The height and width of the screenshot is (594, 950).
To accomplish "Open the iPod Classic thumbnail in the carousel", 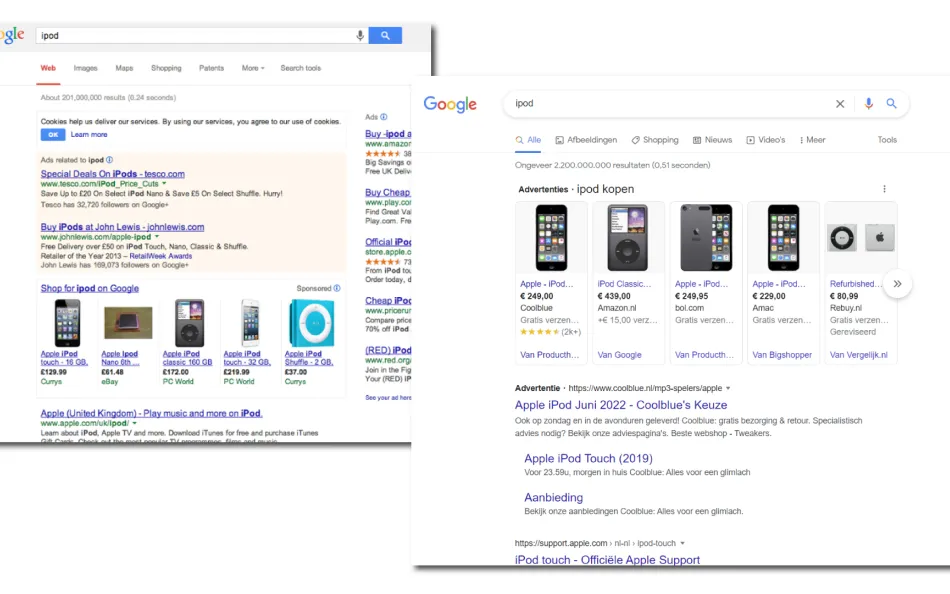I will (627, 236).
